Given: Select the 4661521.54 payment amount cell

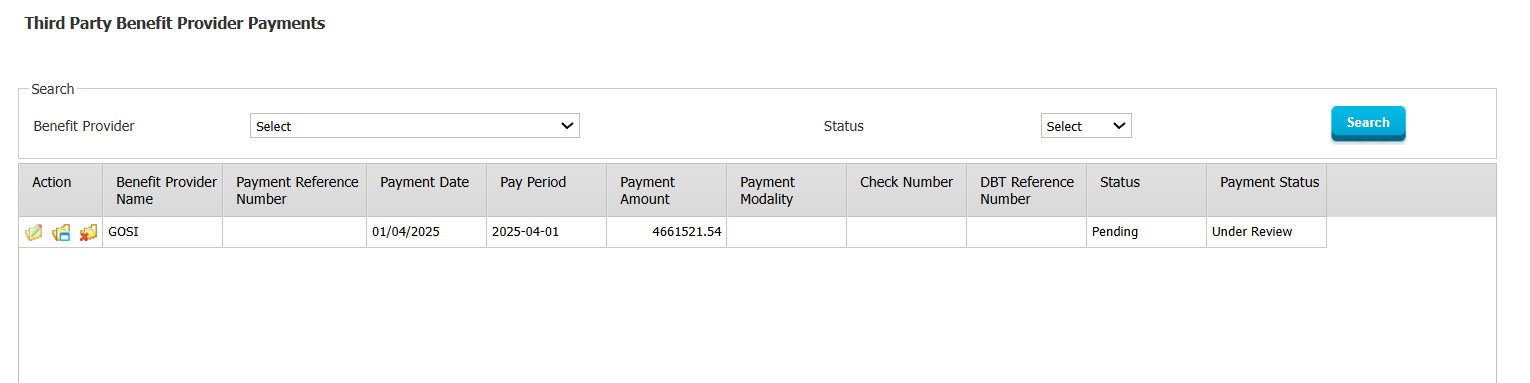Looking at the screenshot, I should 666,232.
